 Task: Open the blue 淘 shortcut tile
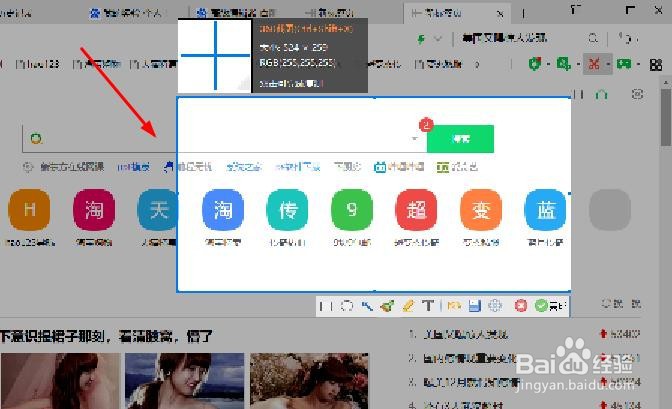(x=223, y=210)
